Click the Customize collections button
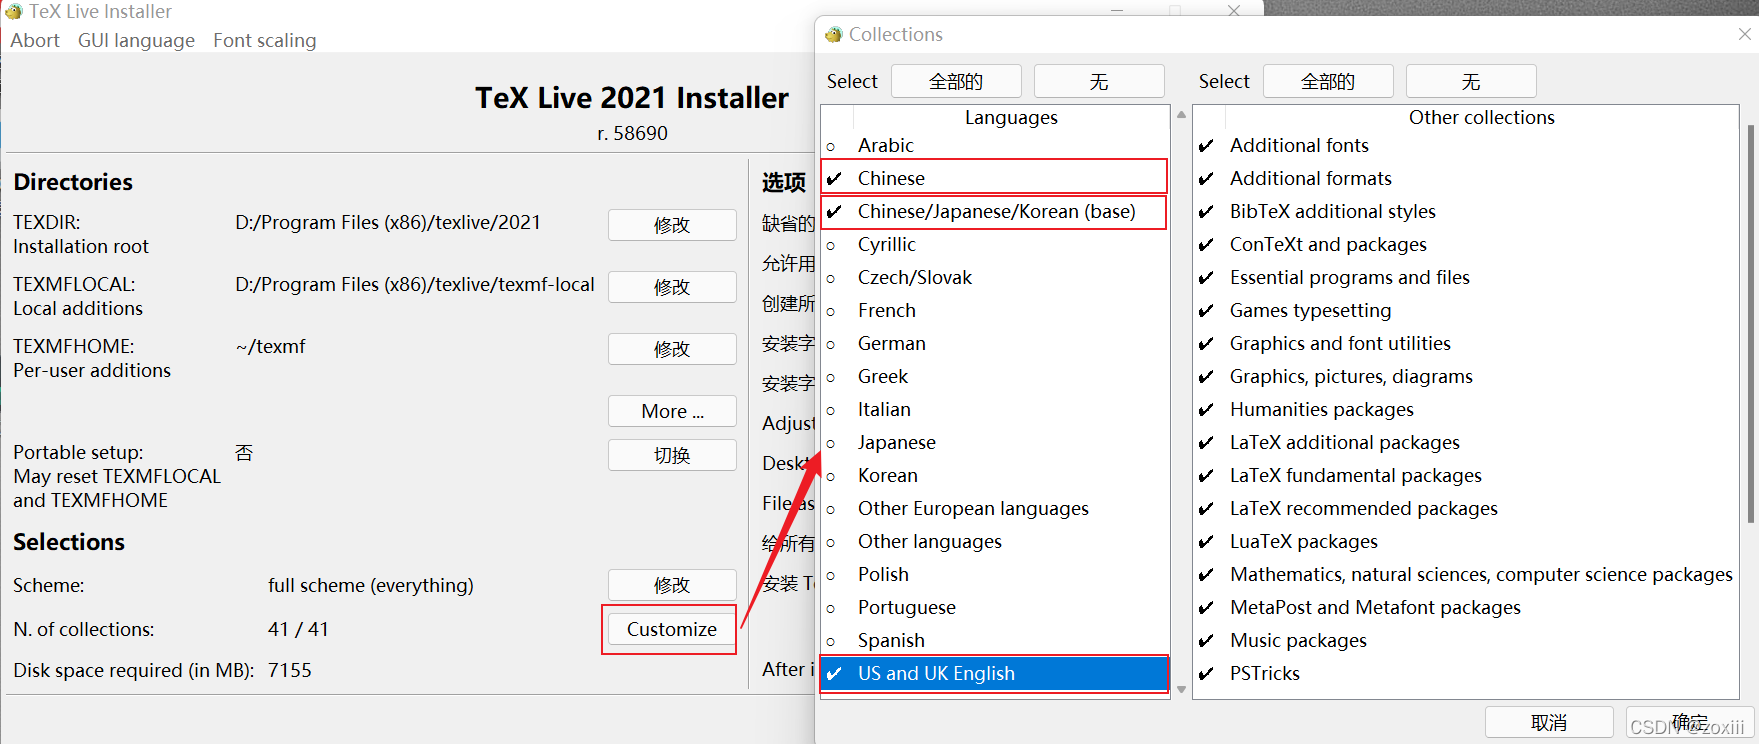The image size is (1759, 744). pos(671,629)
